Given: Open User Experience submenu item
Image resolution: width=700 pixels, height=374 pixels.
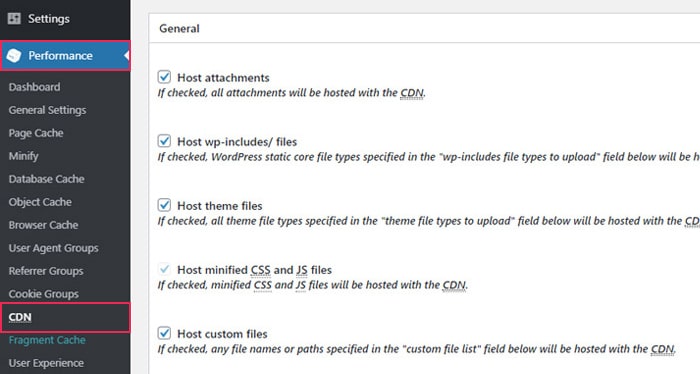Looking at the screenshot, I should click(x=46, y=363).
